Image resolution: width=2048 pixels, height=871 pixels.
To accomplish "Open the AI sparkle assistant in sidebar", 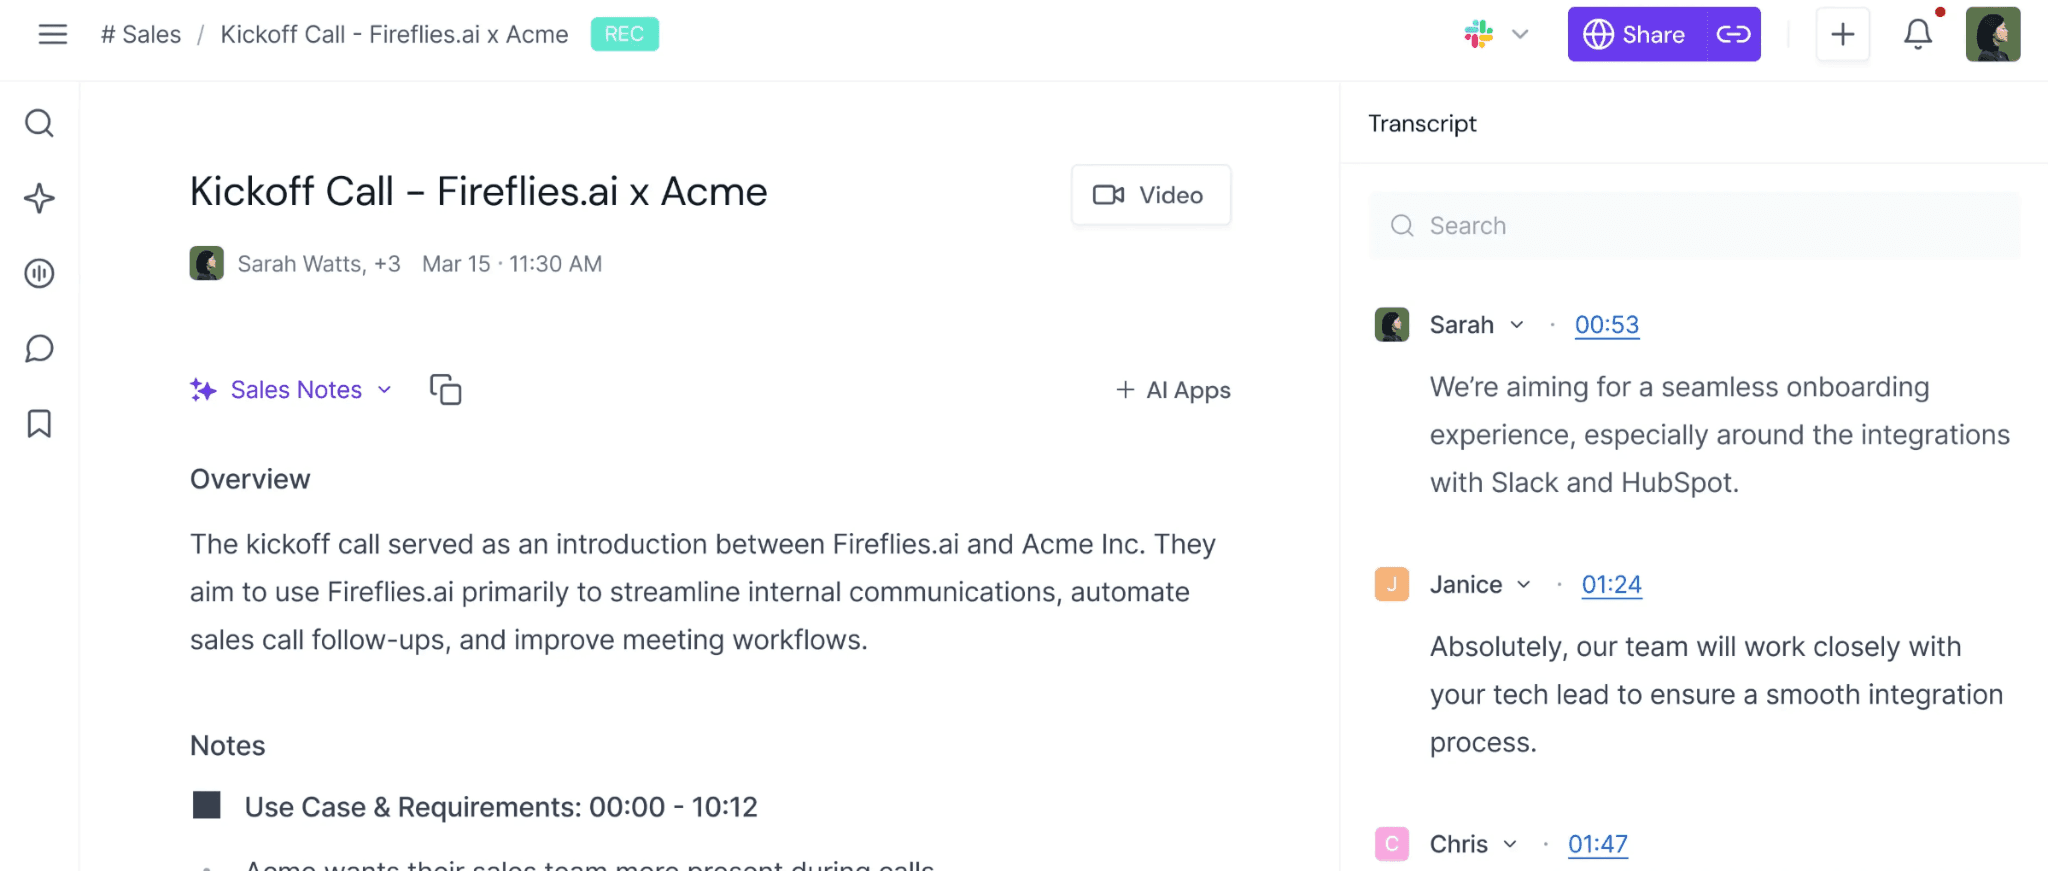I will (x=39, y=198).
